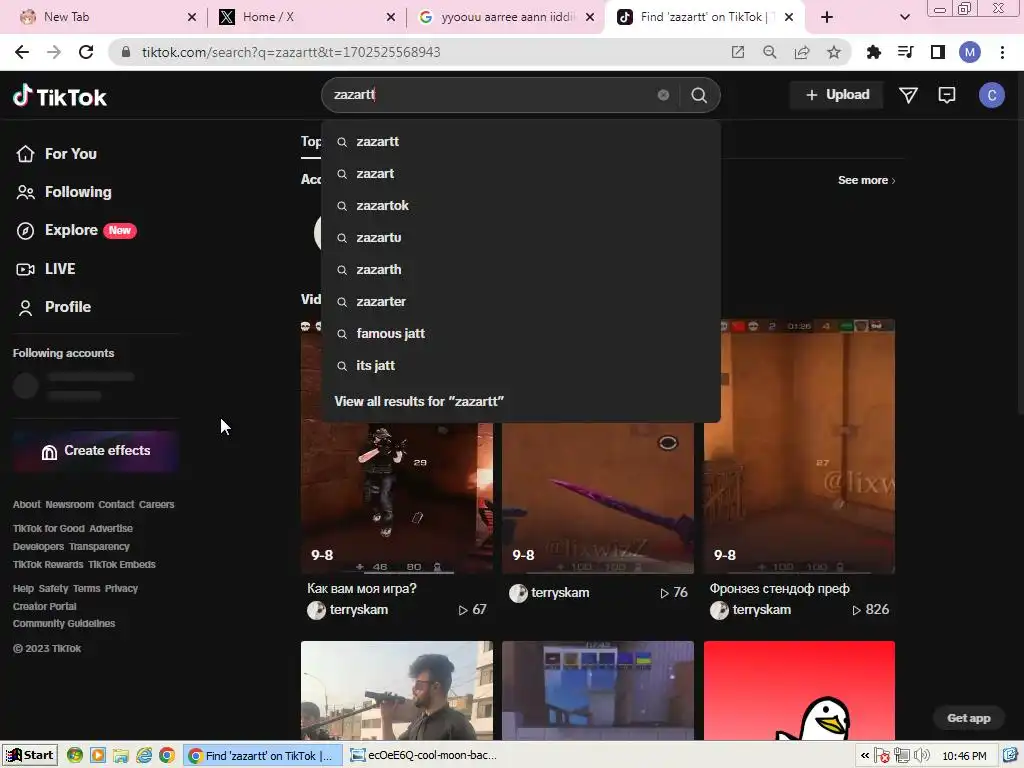
Task: Open the red duck video thumbnail
Action: (799, 690)
